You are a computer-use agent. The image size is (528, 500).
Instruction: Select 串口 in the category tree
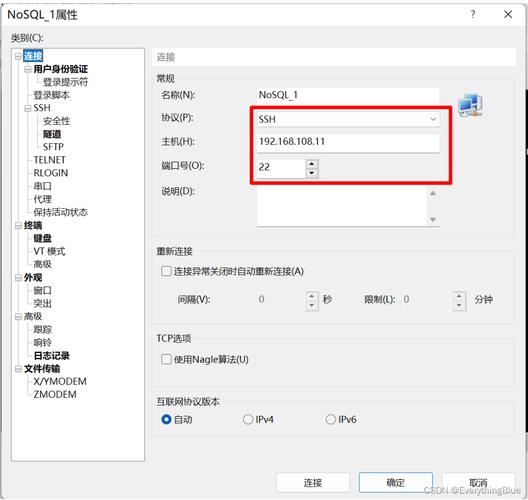click(x=42, y=186)
